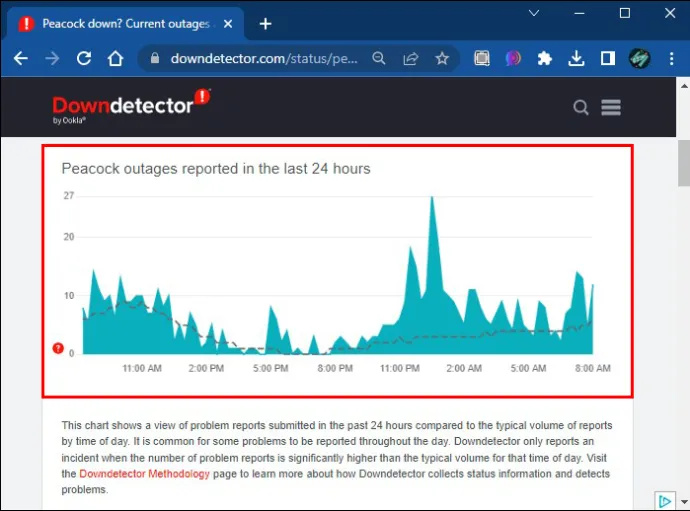Open the zoom magnifier in address bar
Screen dimensions: 690x511
tap(378, 58)
